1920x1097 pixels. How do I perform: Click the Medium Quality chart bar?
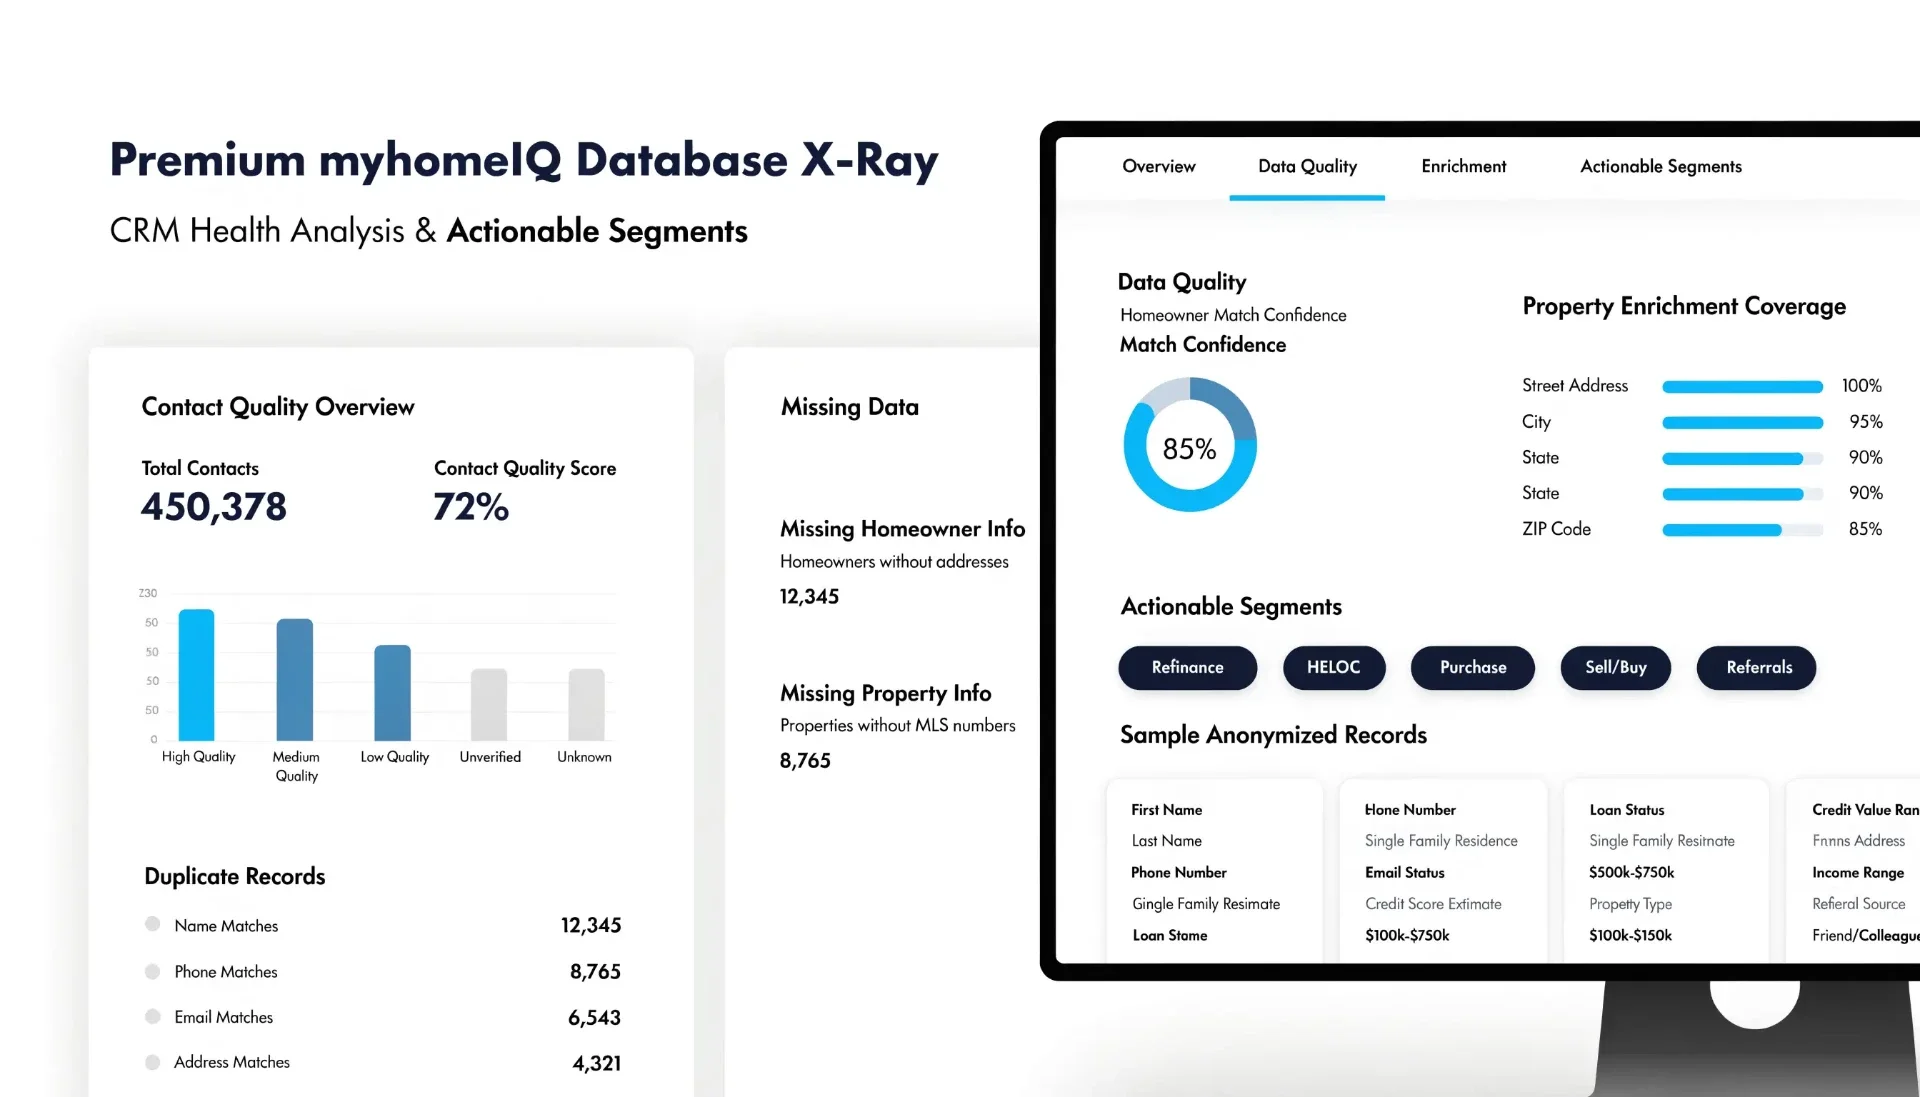pyautogui.click(x=294, y=680)
